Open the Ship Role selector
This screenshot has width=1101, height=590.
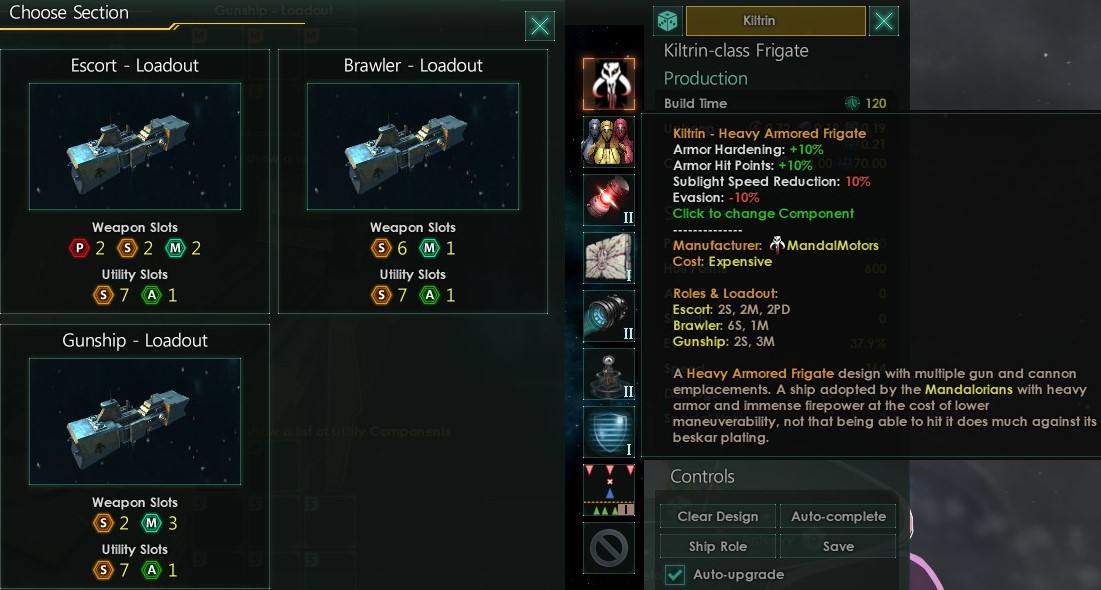(718, 546)
